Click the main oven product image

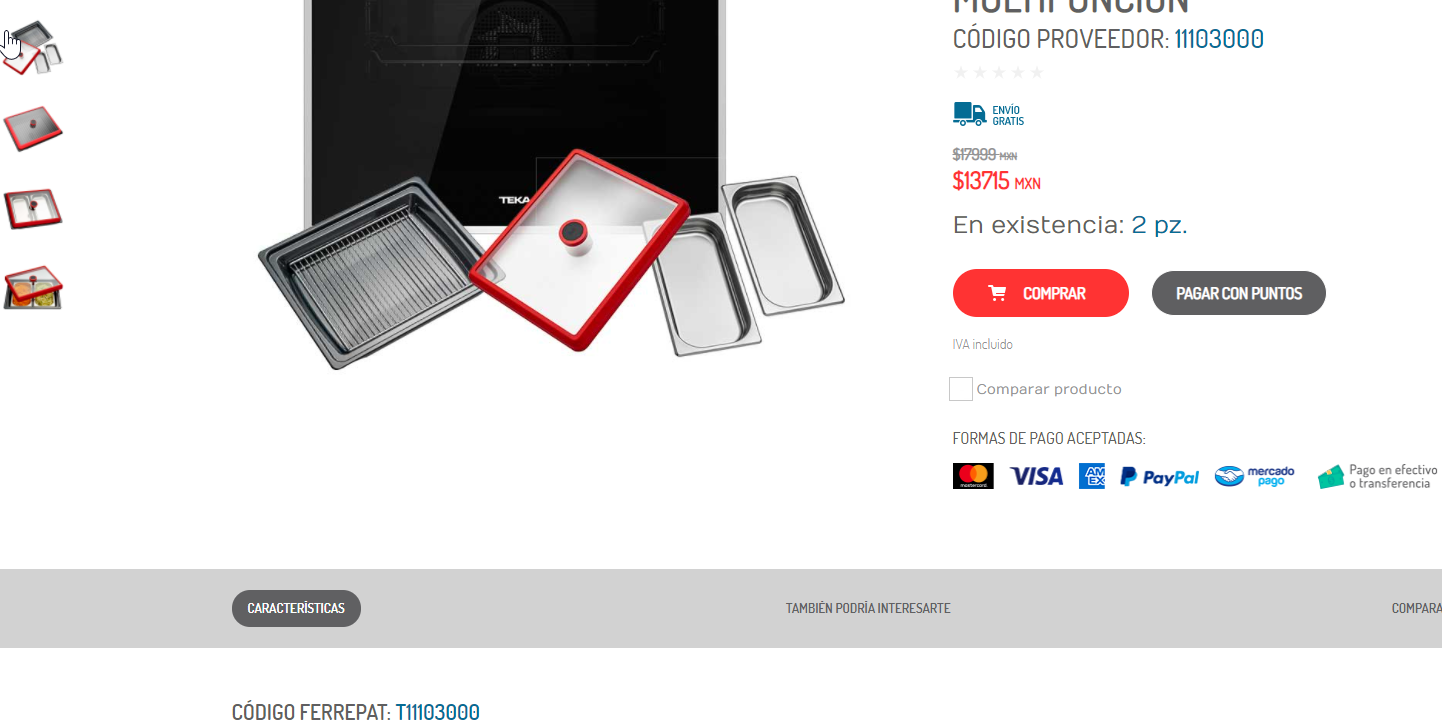[x=552, y=185]
